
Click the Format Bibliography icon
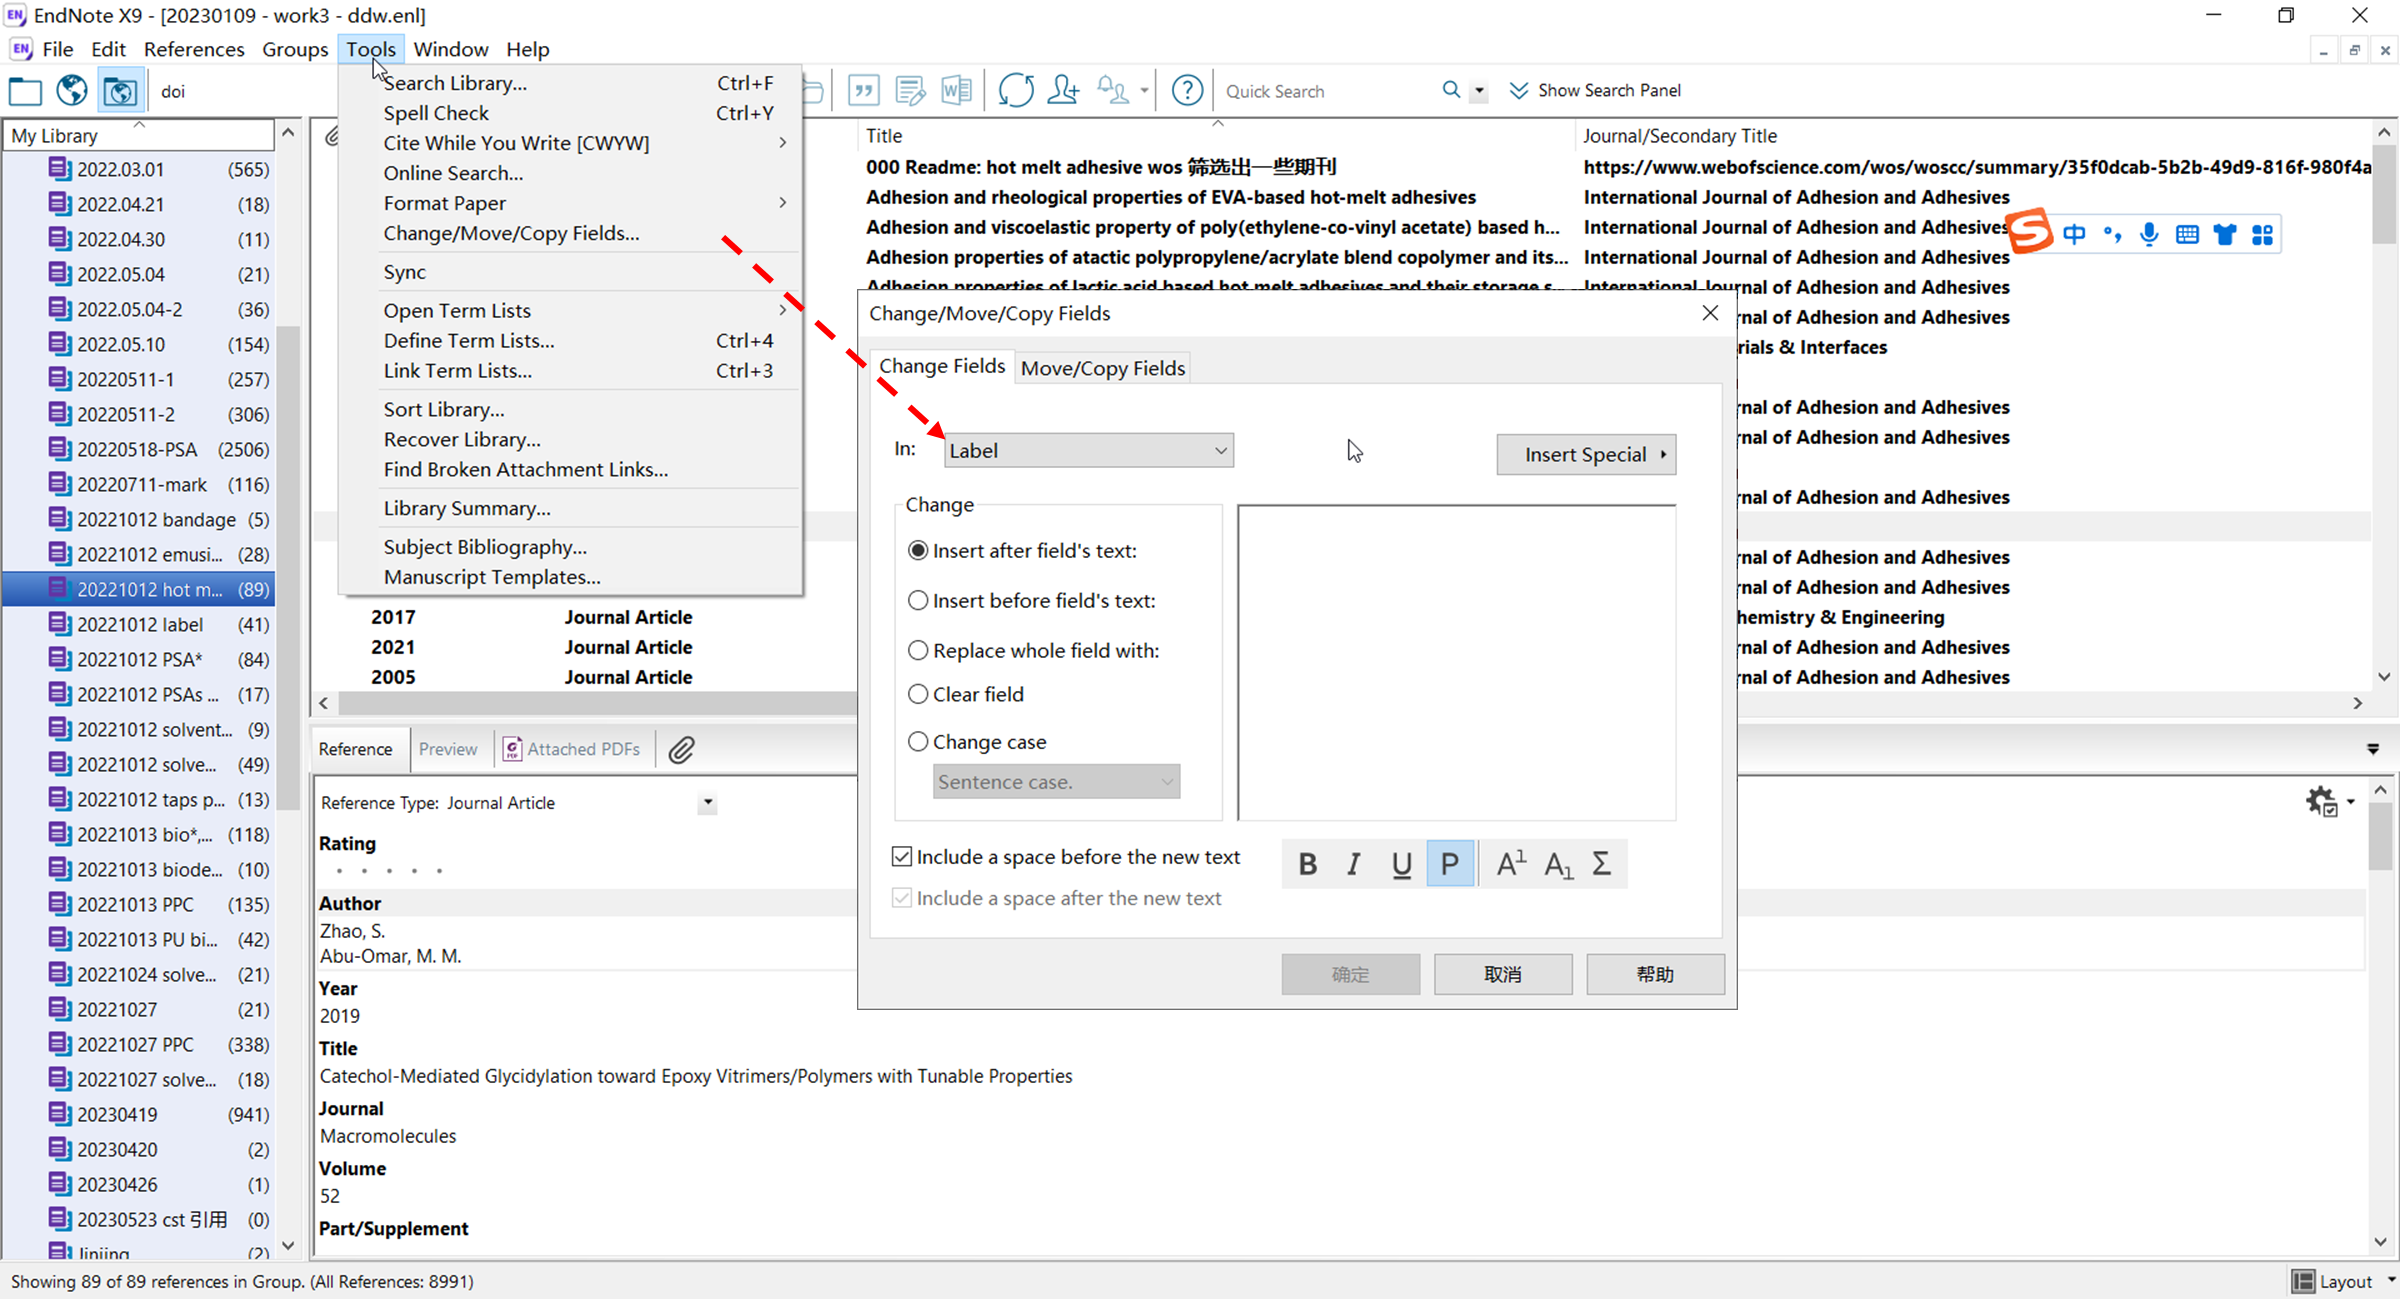(910, 91)
